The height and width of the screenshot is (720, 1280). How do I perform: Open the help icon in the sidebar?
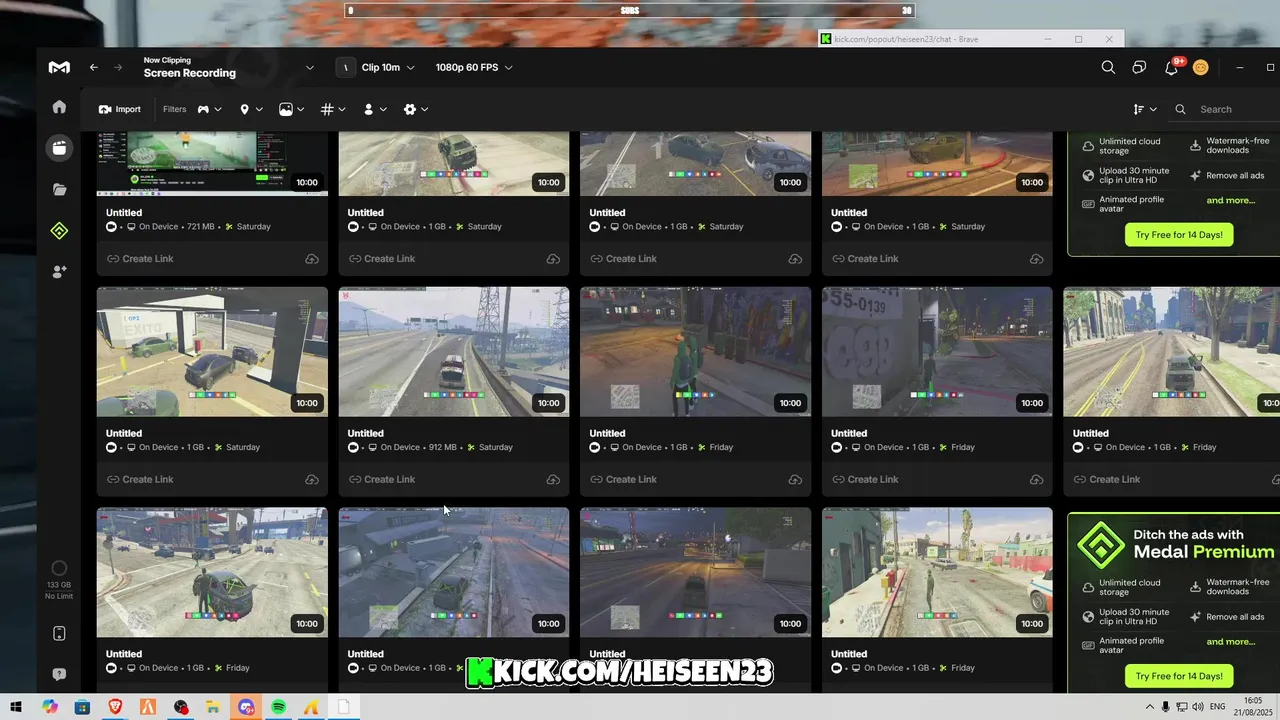coord(59,674)
